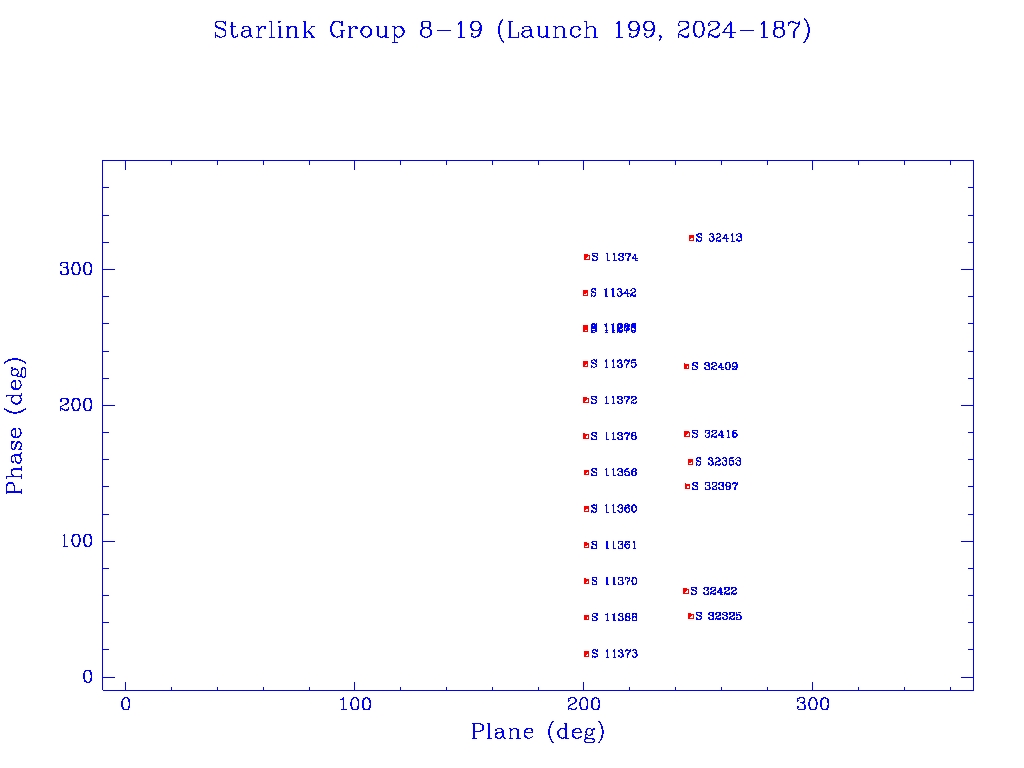The width and height of the screenshot is (1024, 768).
Task: Click the 200 tick label on Plane axis
Action: pyautogui.click(x=584, y=704)
